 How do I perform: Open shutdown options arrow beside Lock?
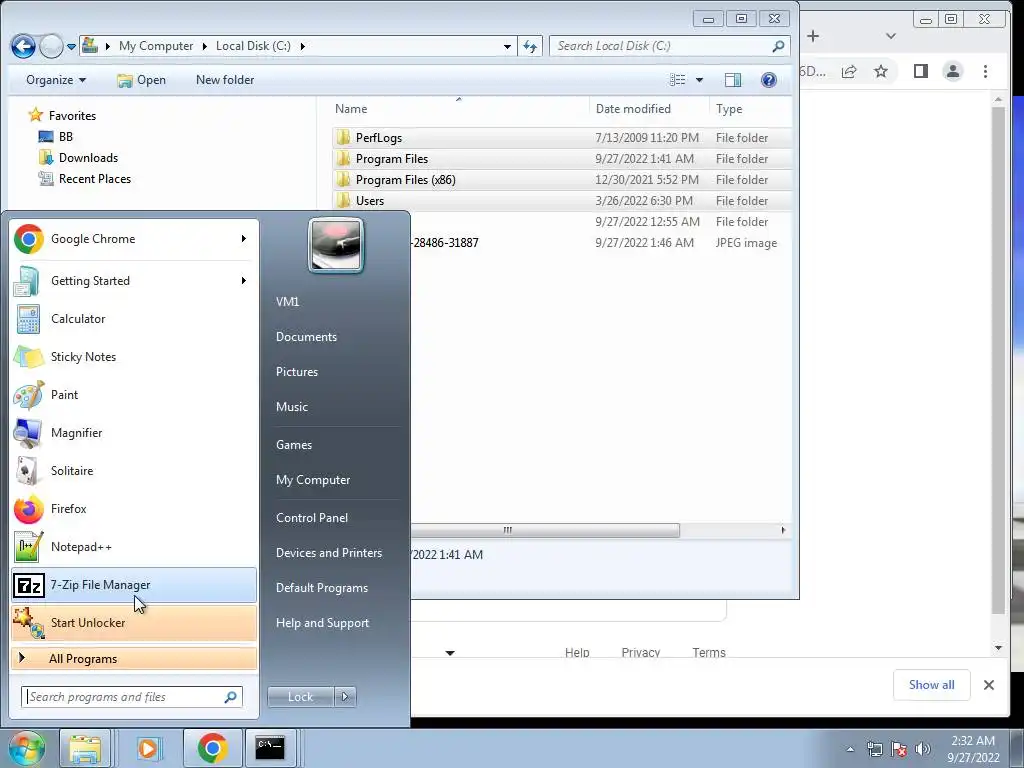click(345, 697)
